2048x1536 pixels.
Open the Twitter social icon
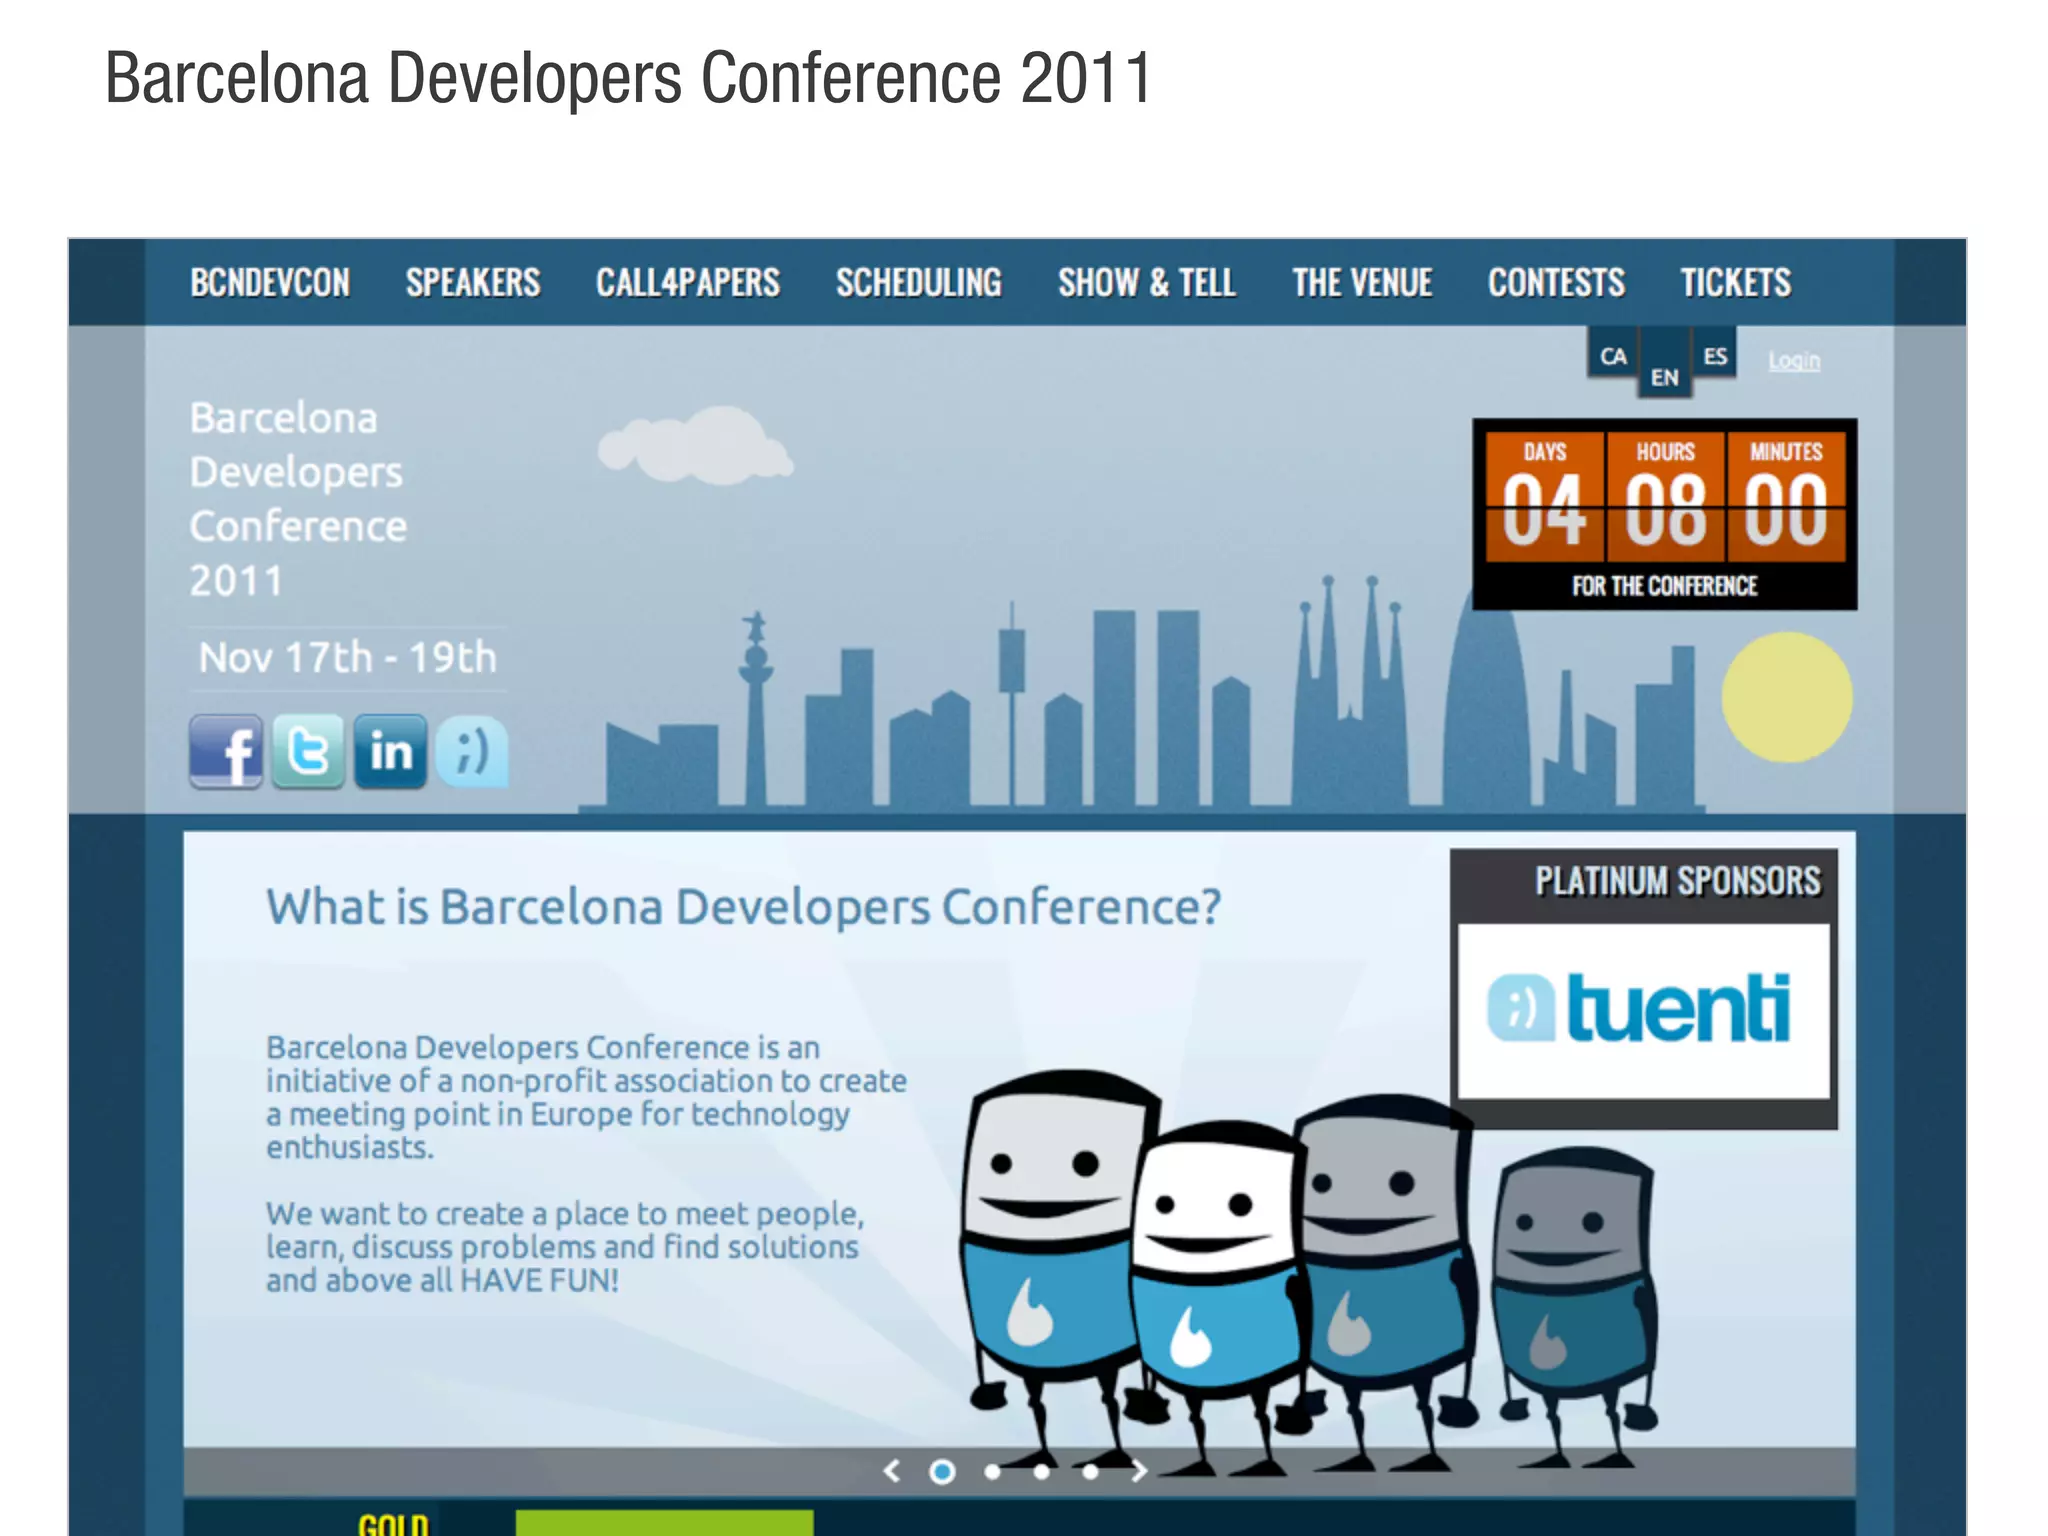pyautogui.click(x=308, y=751)
